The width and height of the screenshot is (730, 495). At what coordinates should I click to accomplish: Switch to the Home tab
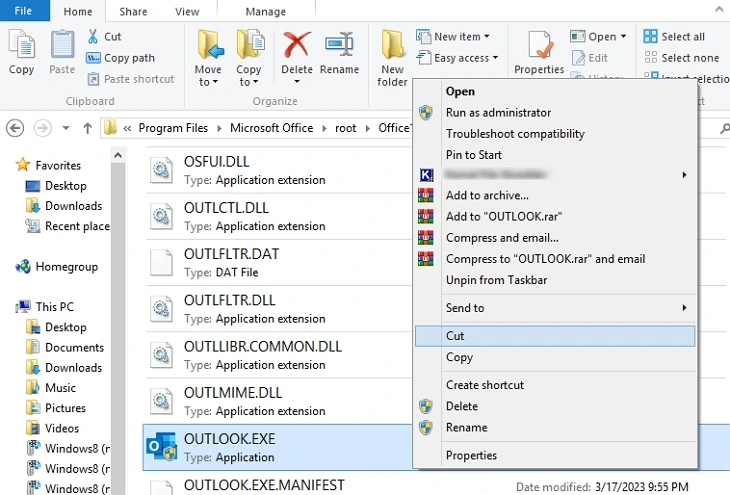tap(78, 11)
